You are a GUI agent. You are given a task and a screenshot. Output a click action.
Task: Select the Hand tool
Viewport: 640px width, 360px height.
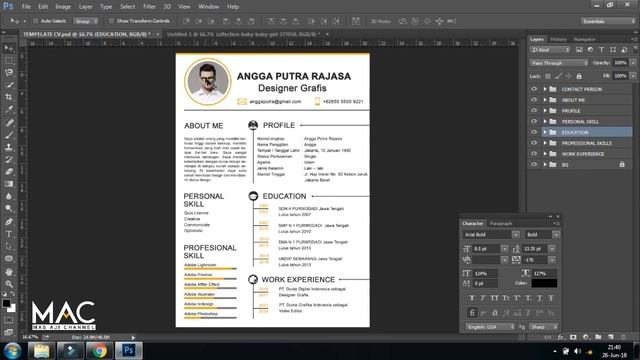[9, 271]
